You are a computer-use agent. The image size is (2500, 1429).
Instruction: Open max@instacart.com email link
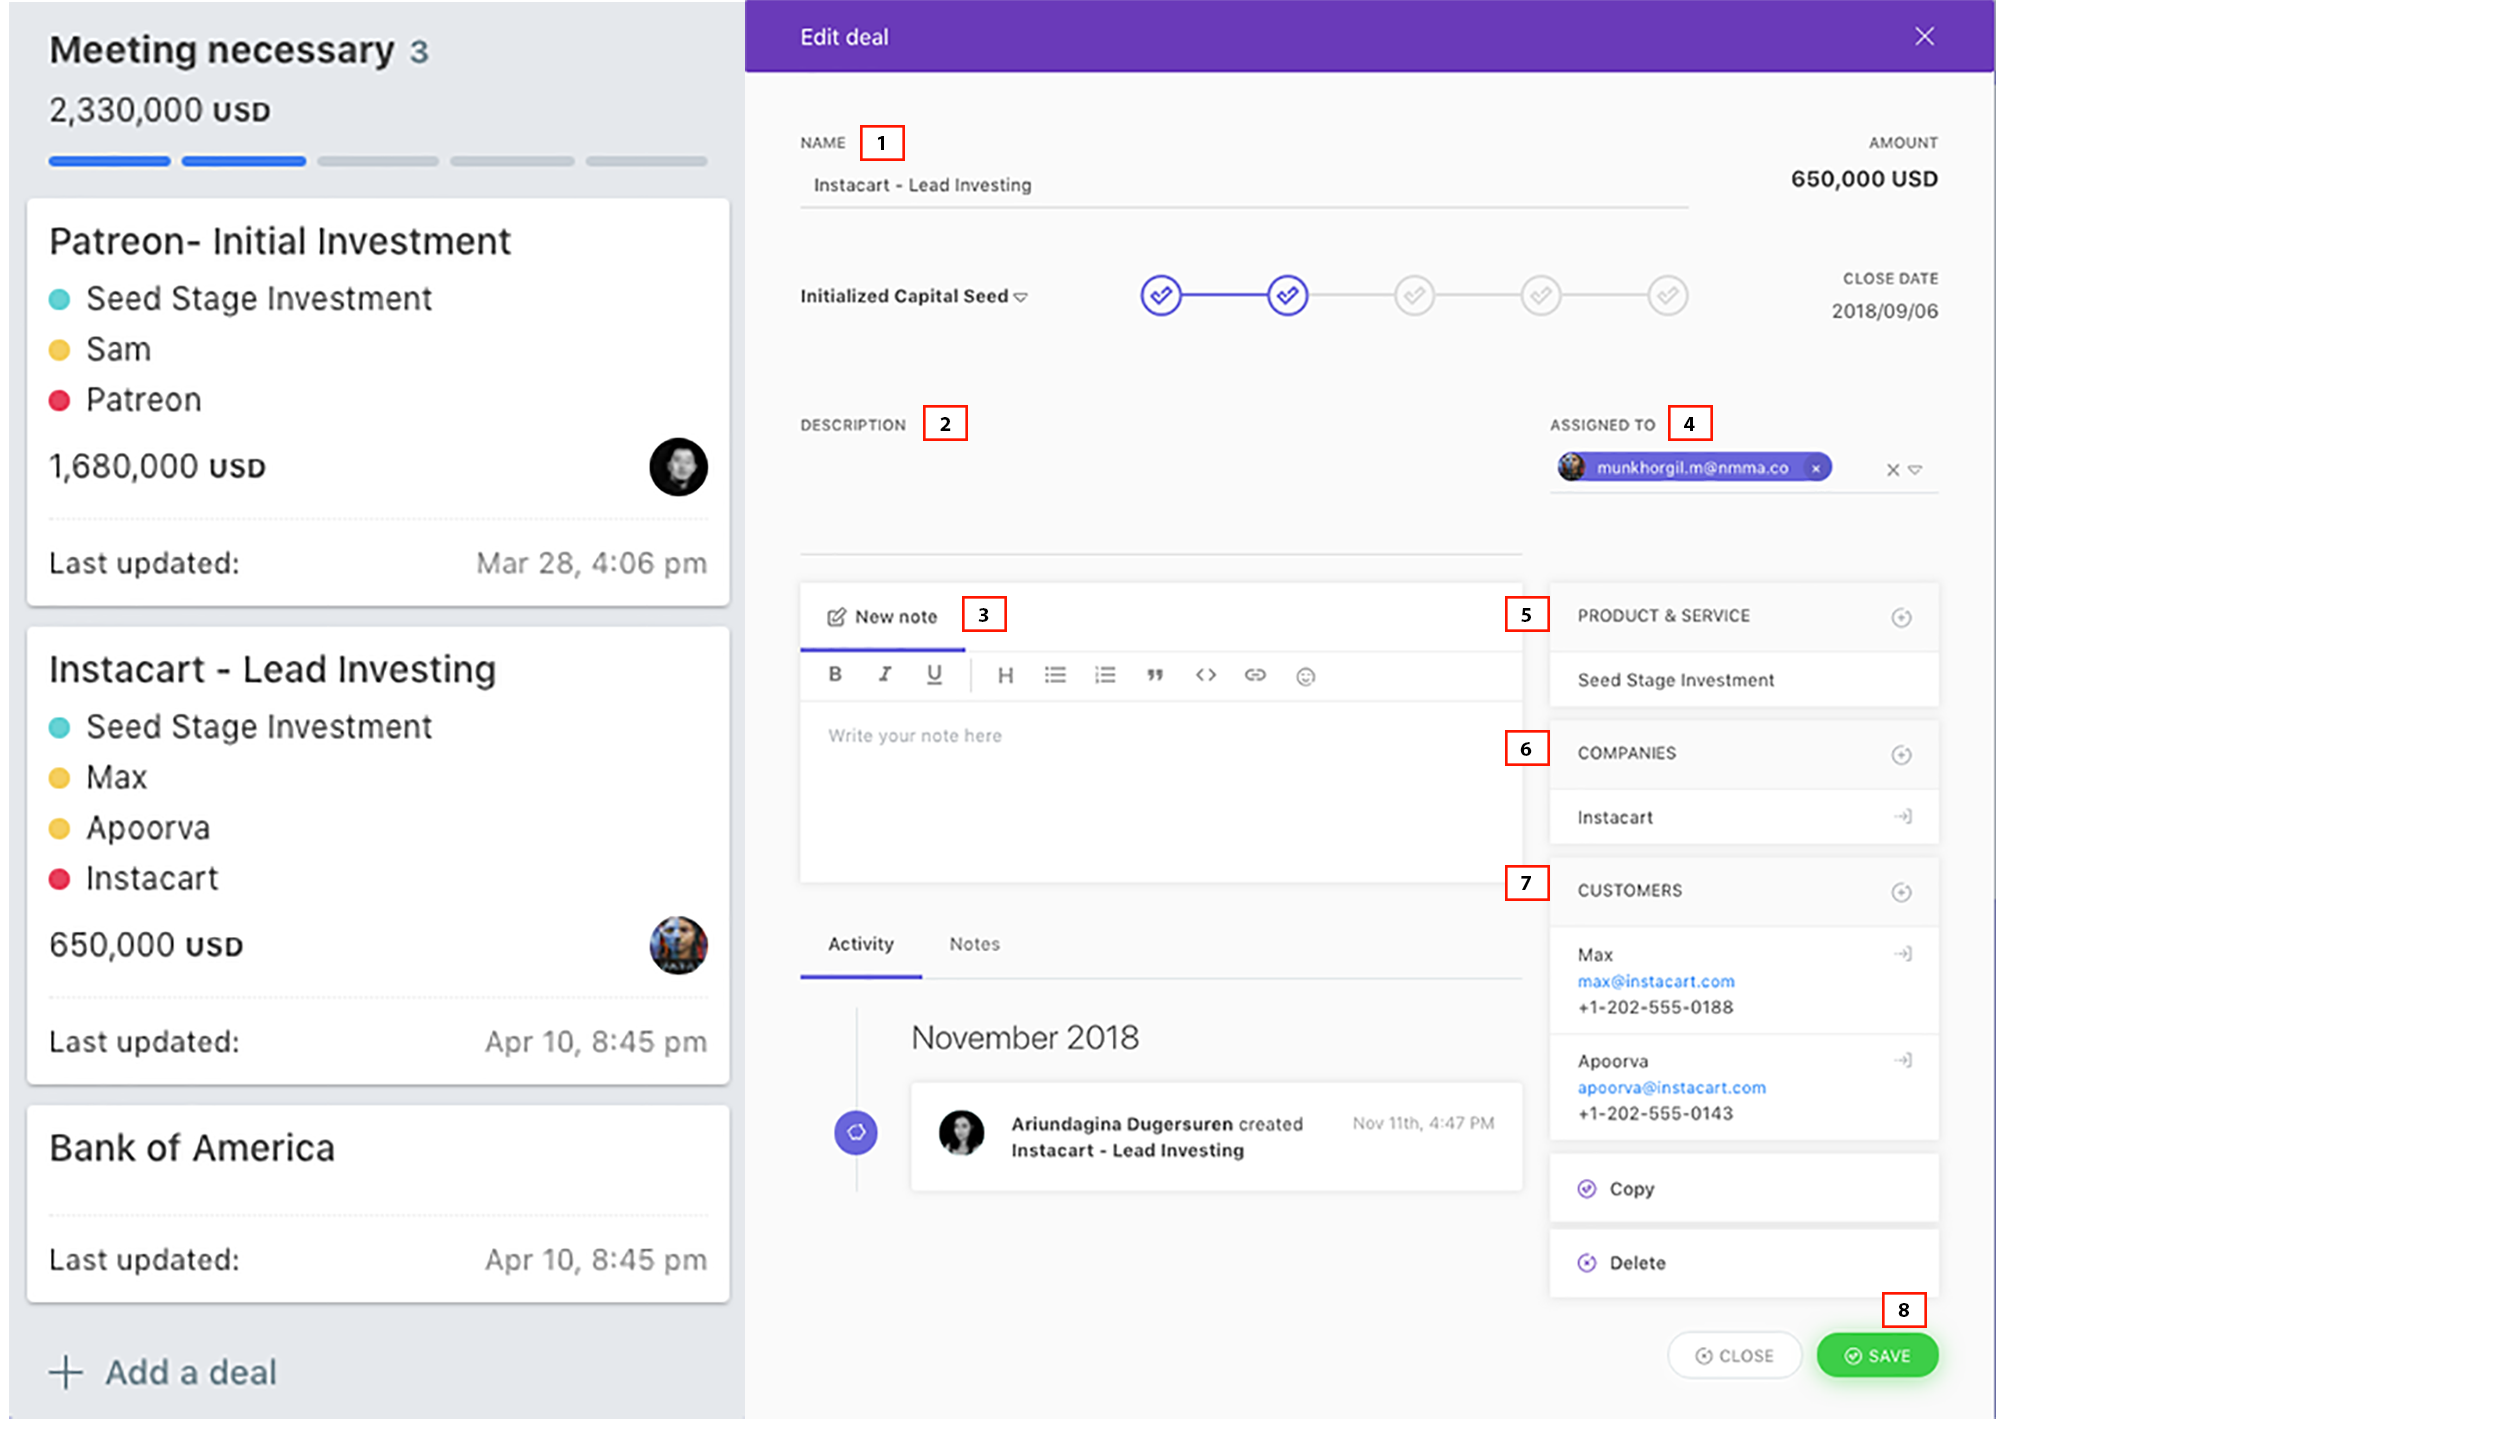[1656, 981]
